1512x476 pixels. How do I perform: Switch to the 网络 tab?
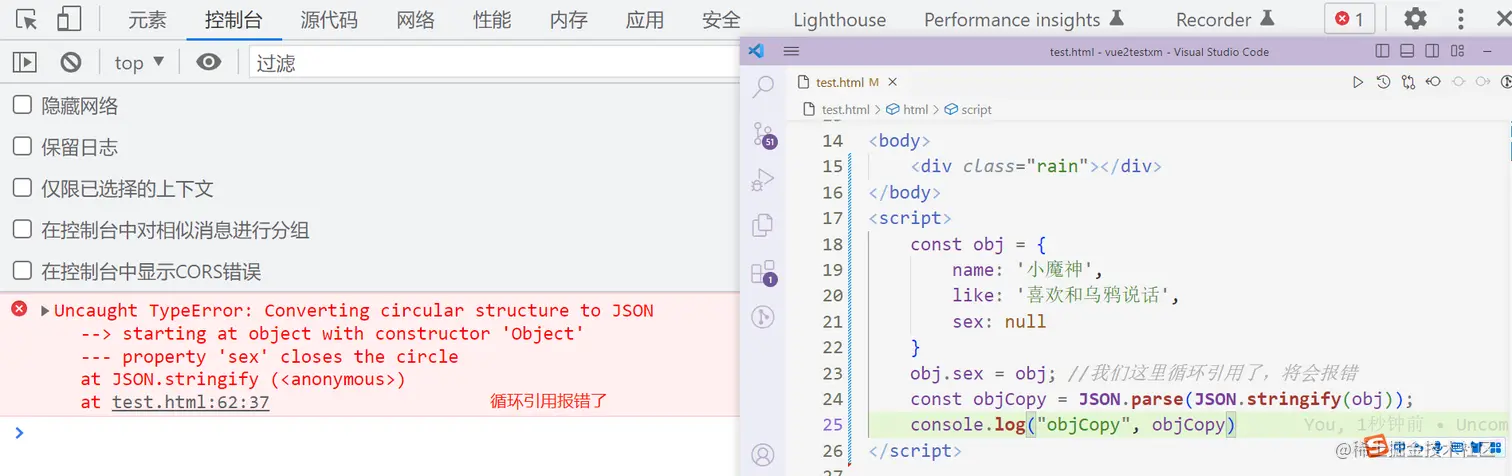[x=415, y=19]
